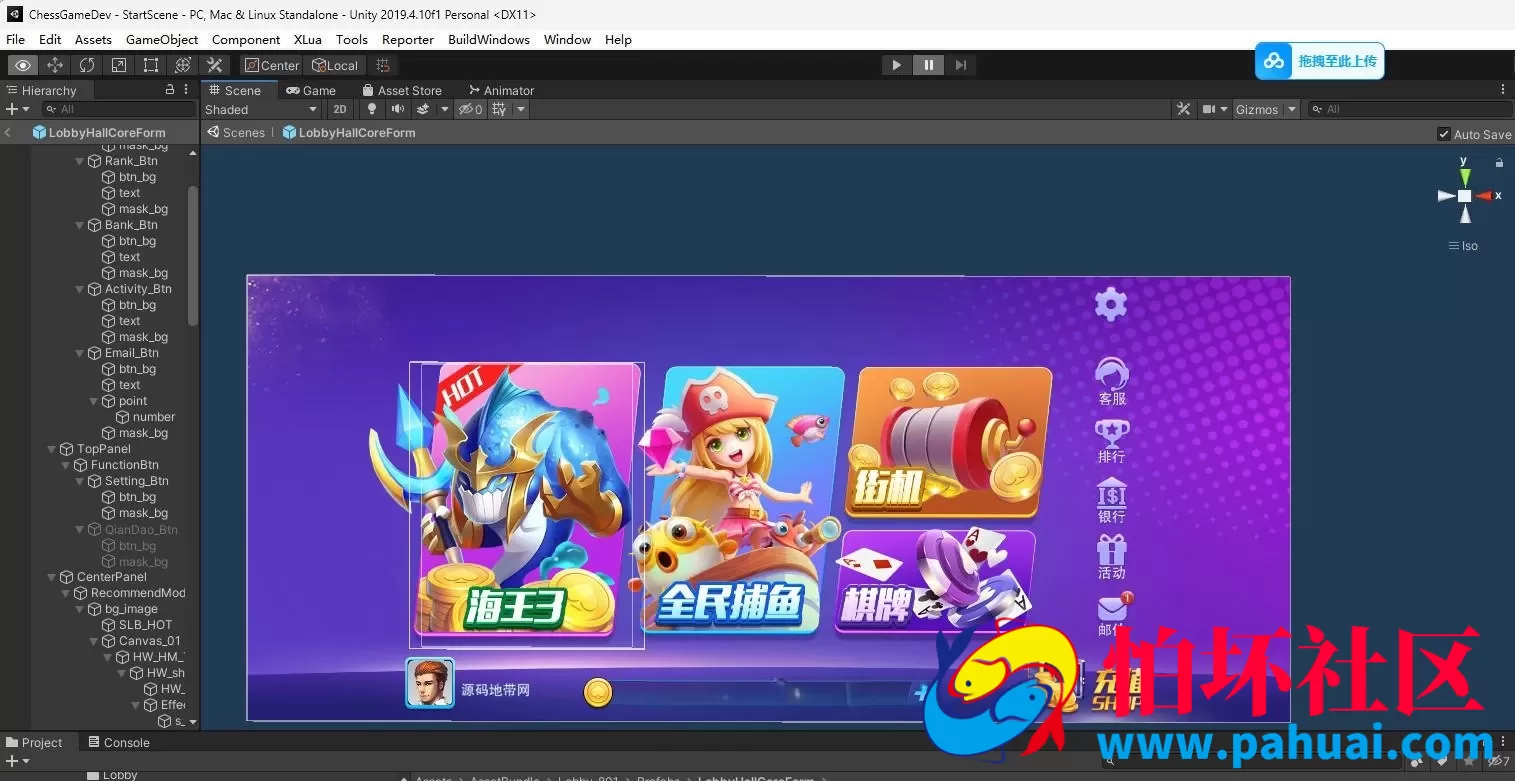Click the Pause button
Image resolution: width=1515 pixels, height=781 pixels.
pos(928,65)
